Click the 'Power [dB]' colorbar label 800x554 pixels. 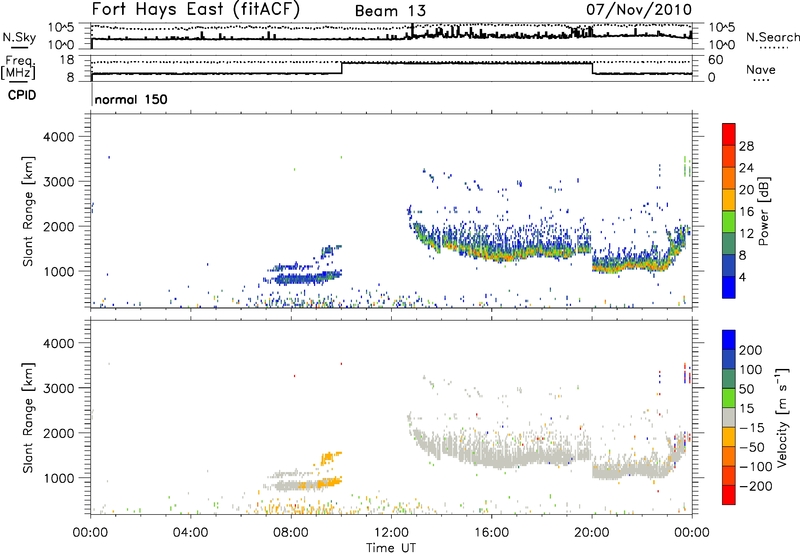[763, 211]
